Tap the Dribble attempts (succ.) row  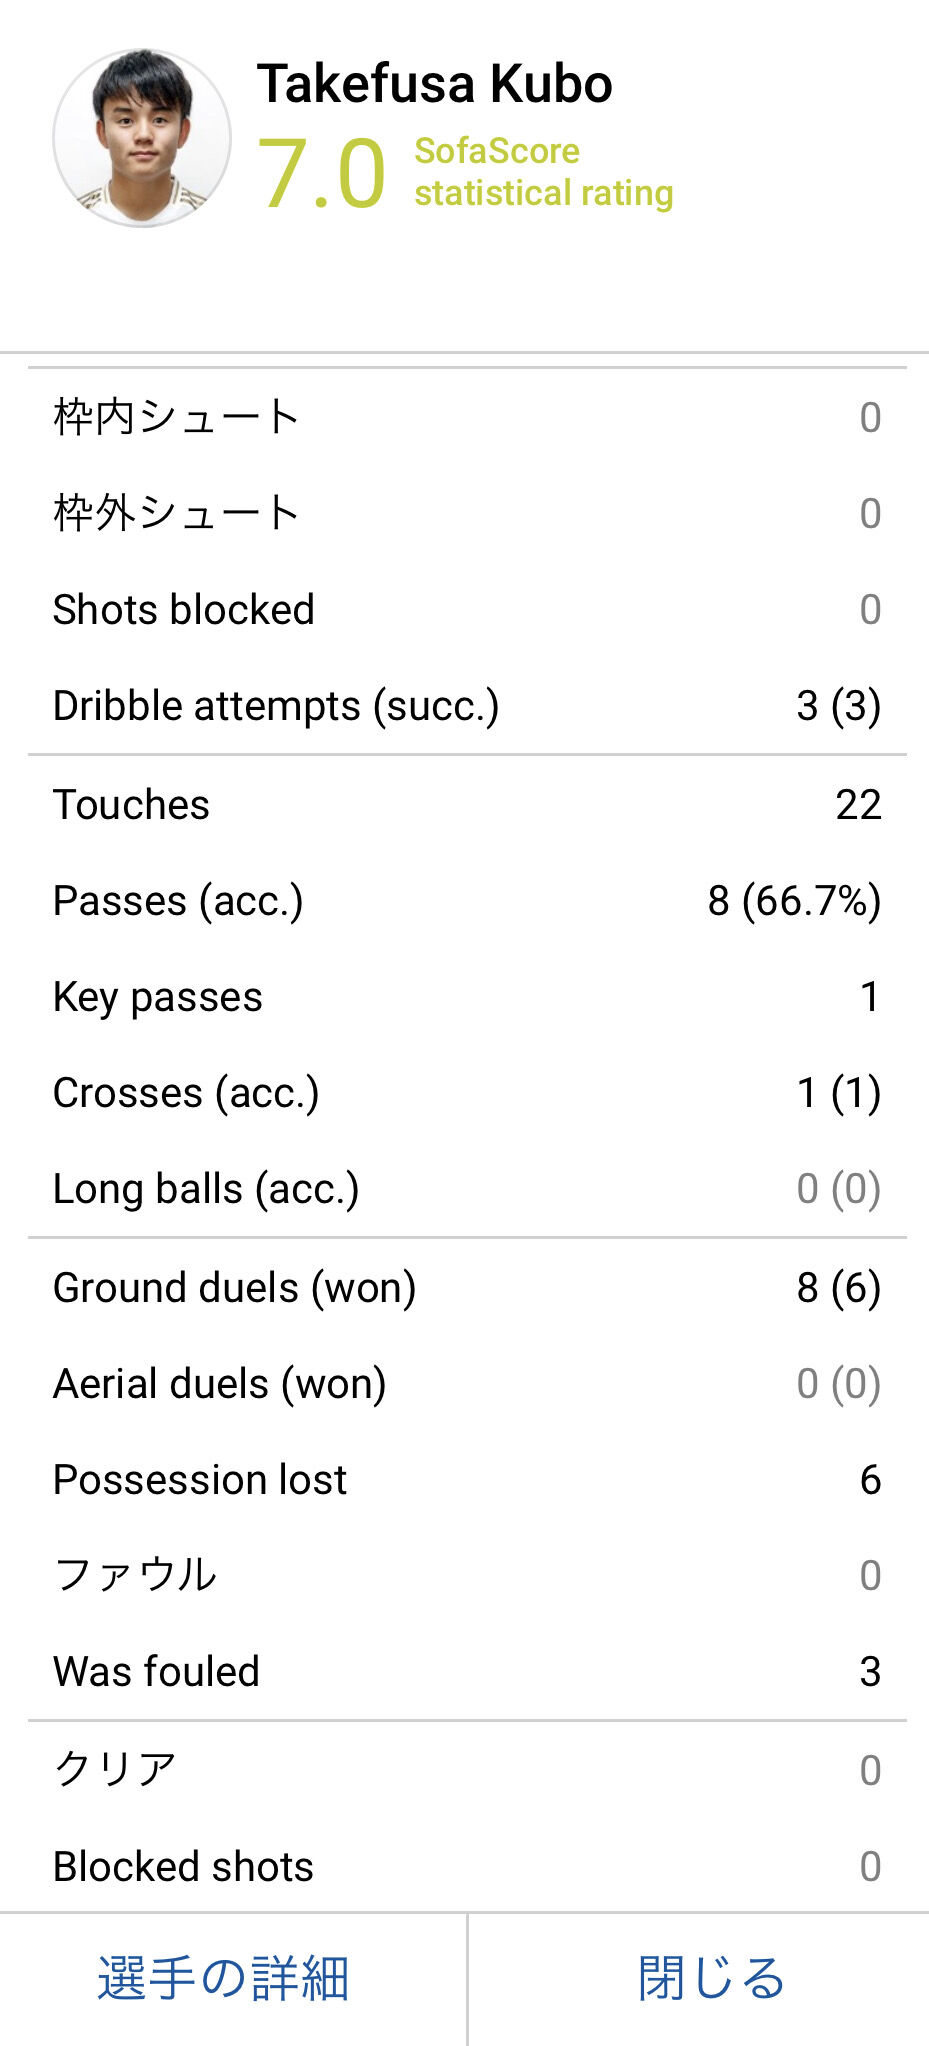click(467, 705)
